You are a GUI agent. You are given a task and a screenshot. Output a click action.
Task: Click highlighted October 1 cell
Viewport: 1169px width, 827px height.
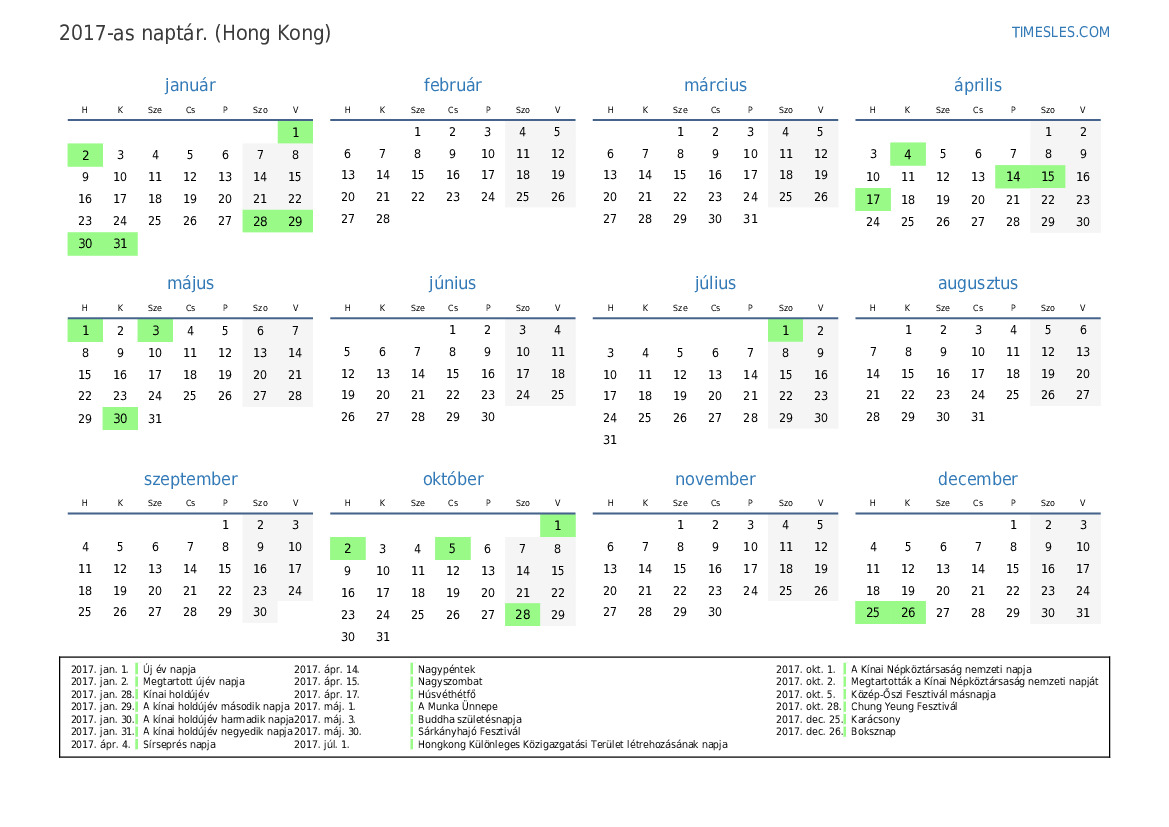click(x=558, y=526)
